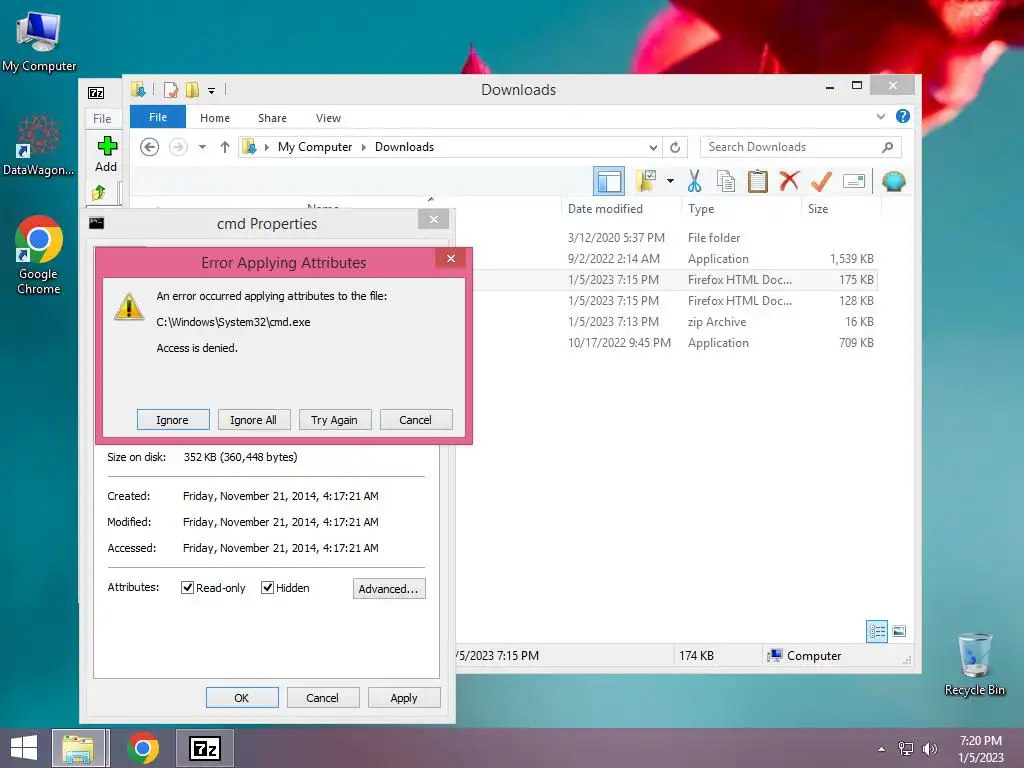Click Apply in cmd Properties
The height and width of the screenshot is (768, 1024).
click(x=404, y=697)
